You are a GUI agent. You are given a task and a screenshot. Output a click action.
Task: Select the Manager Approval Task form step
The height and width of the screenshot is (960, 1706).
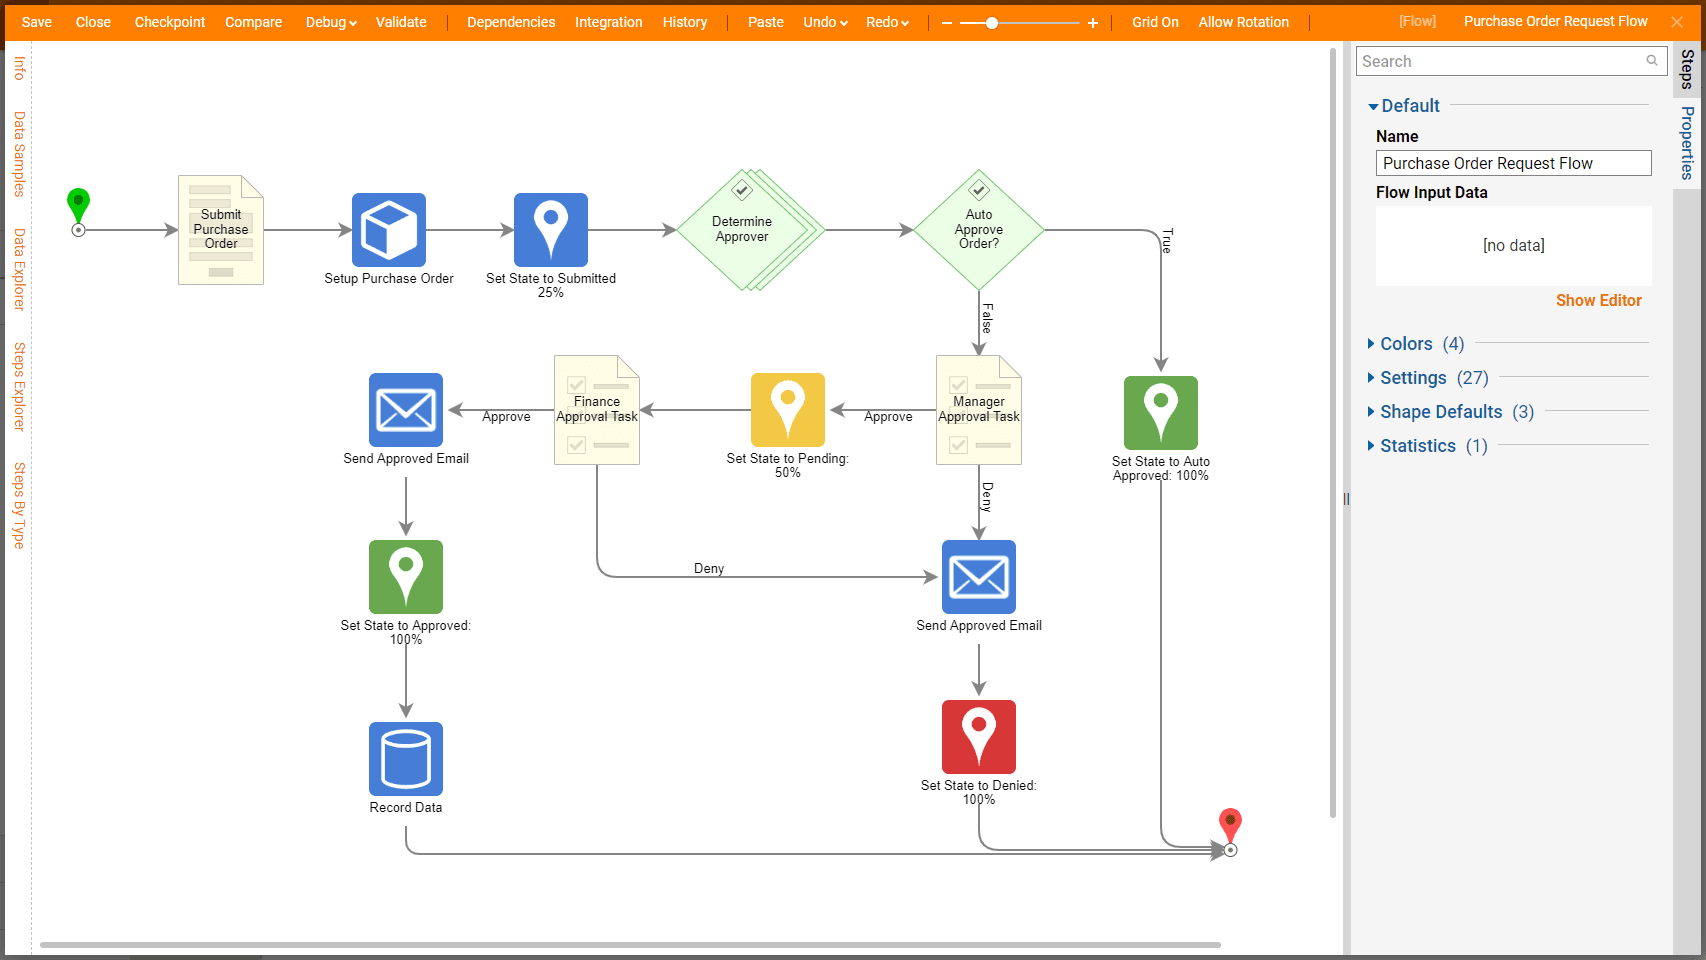point(979,410)
